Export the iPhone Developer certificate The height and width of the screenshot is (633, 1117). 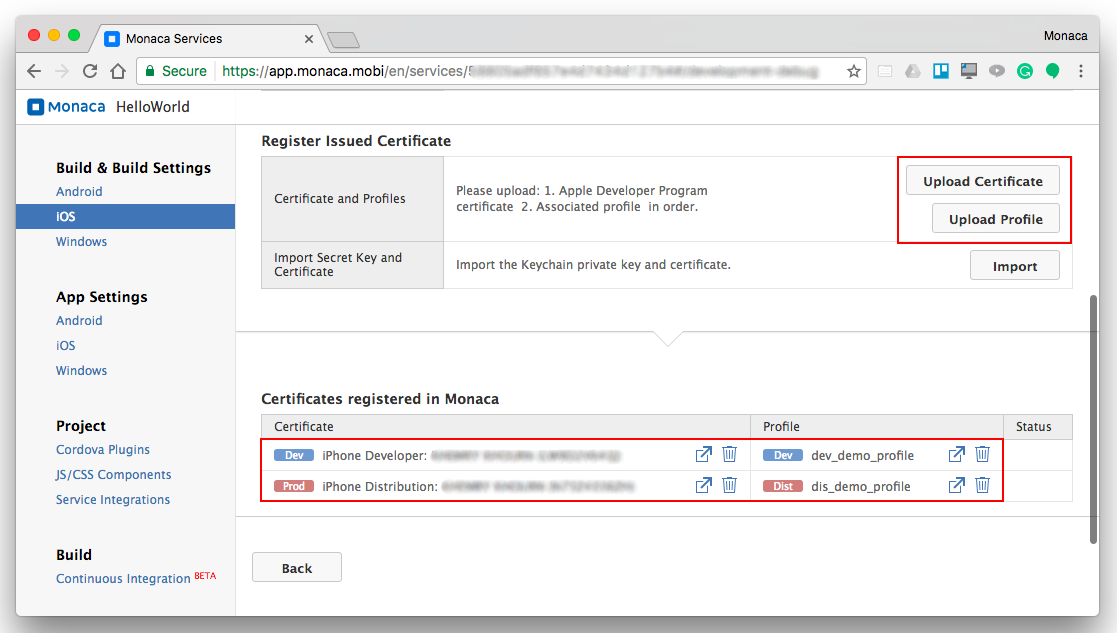click(x=703, y=455)
